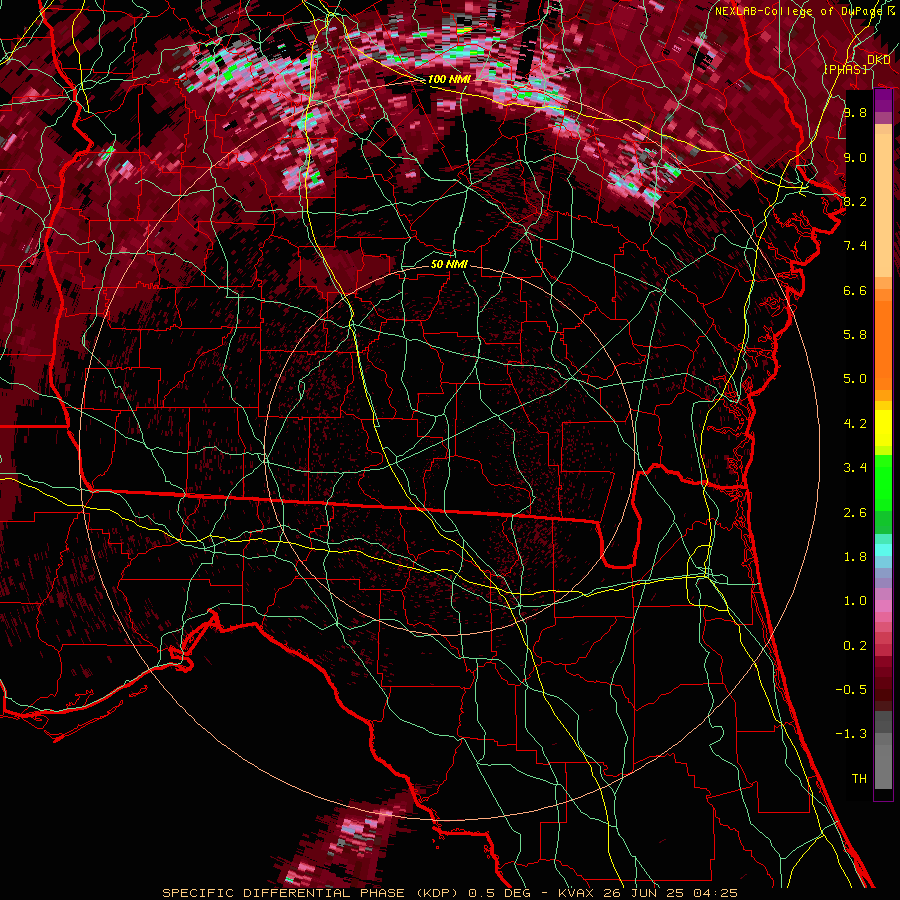Click the 5.0 value on the KDP scale
This screenshot has width=900, height=900.
(x=855, y=379)
